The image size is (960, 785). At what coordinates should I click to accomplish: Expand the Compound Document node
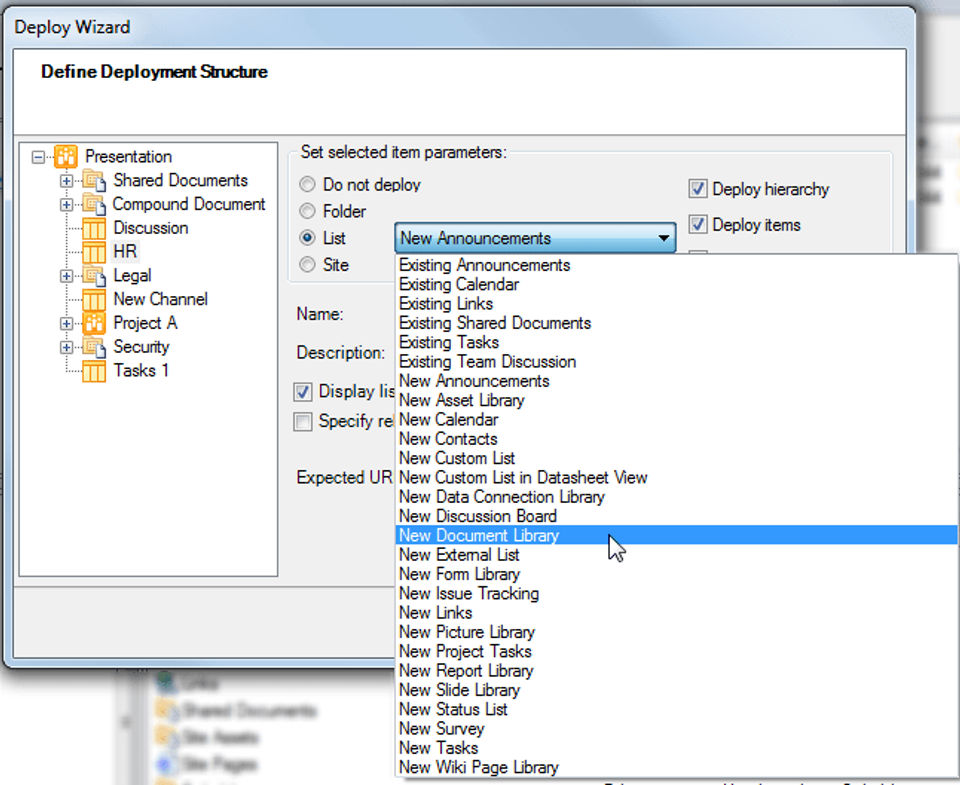tap(67, 205)
